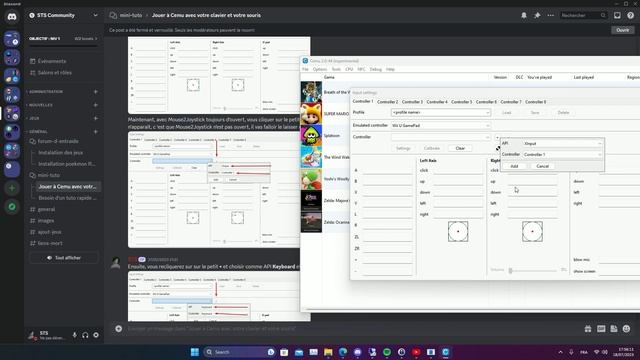Click the server boost objective progress bar
Image resolution: width=640 pixels, height=360 pixels.
pos(63,45)
